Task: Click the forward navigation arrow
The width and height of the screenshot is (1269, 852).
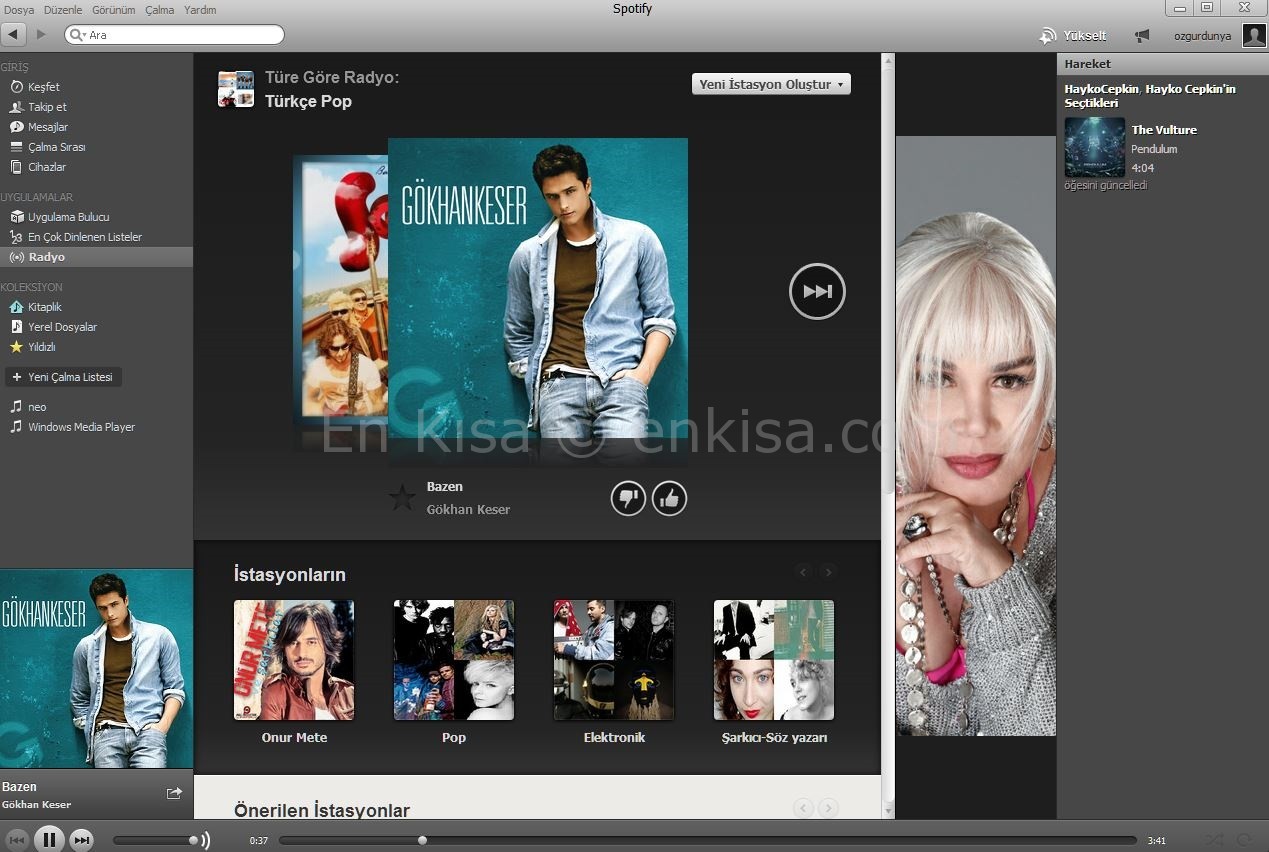Action: point(41,34)
